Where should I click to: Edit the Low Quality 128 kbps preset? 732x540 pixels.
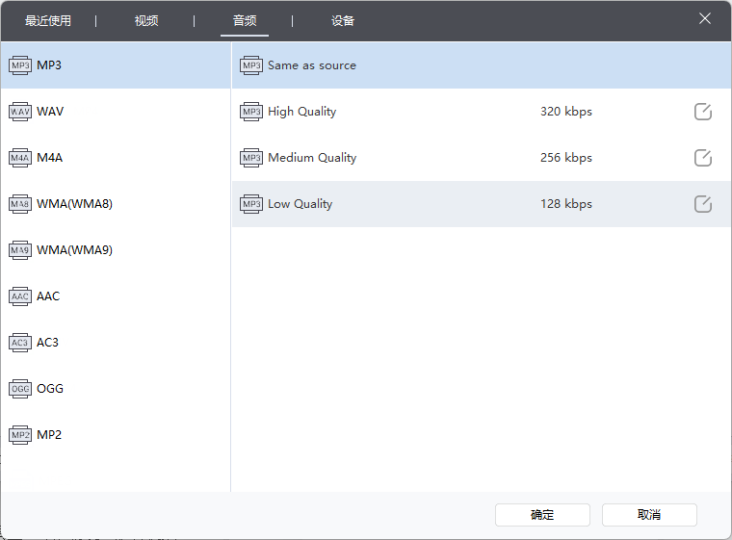pyautogui.click(x=703, y=204)
